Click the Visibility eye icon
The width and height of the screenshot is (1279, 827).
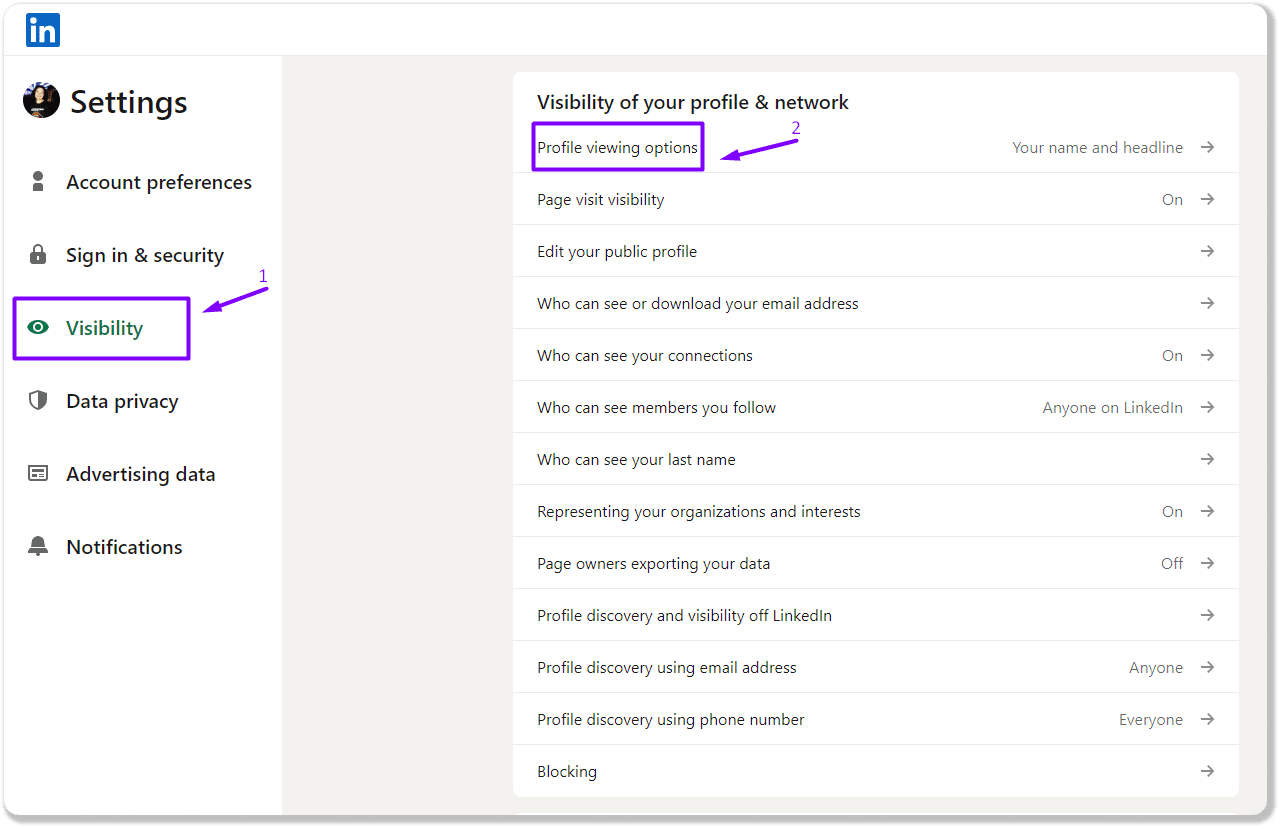pyautogui.click(x=38, y=327)
